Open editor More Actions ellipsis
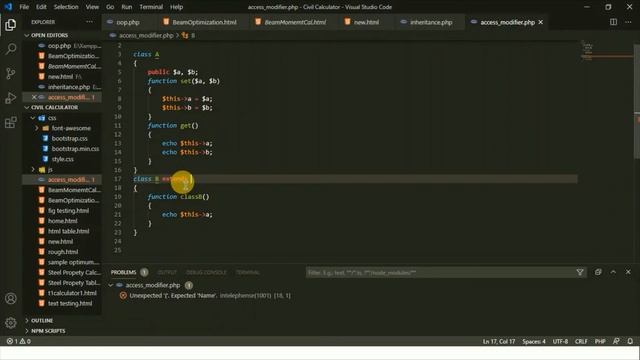This screenshot has height=360, width=640. 628,22
